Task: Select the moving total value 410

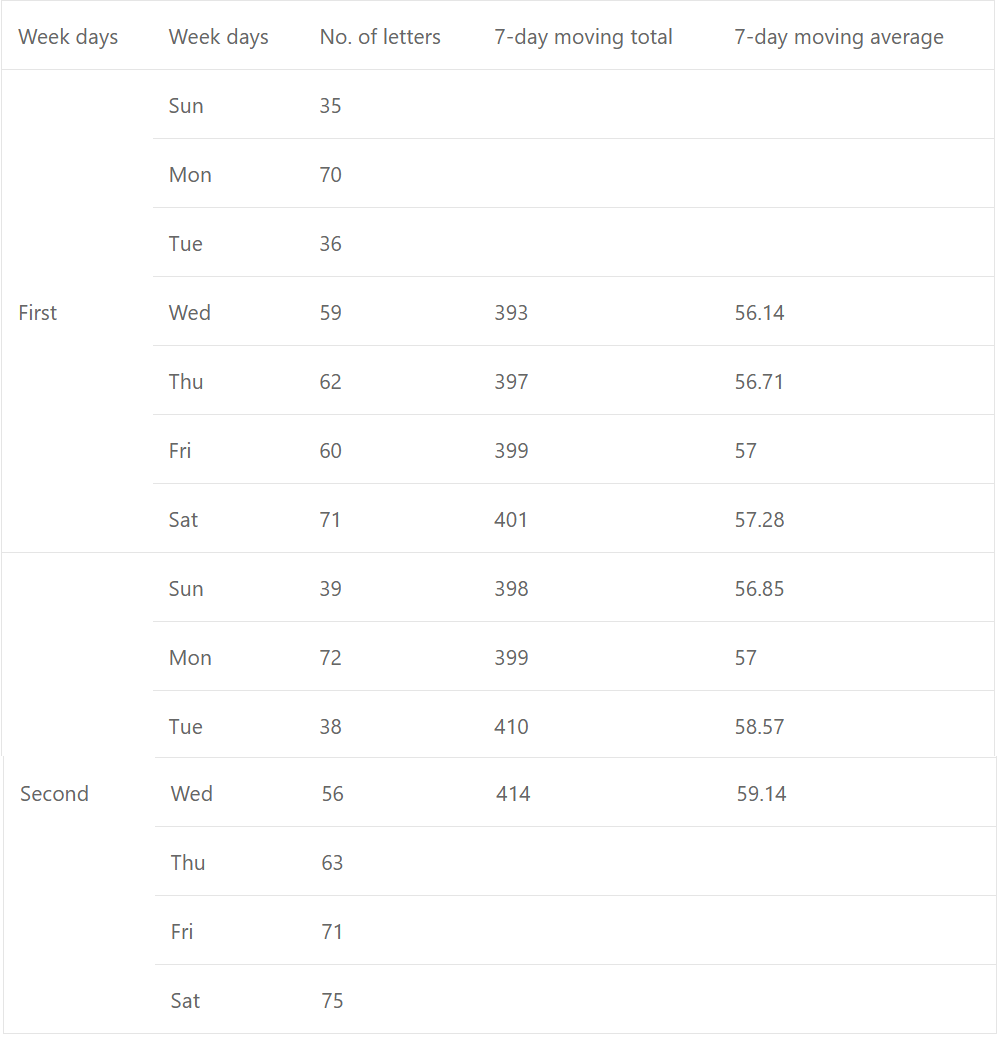Action: 511,727
